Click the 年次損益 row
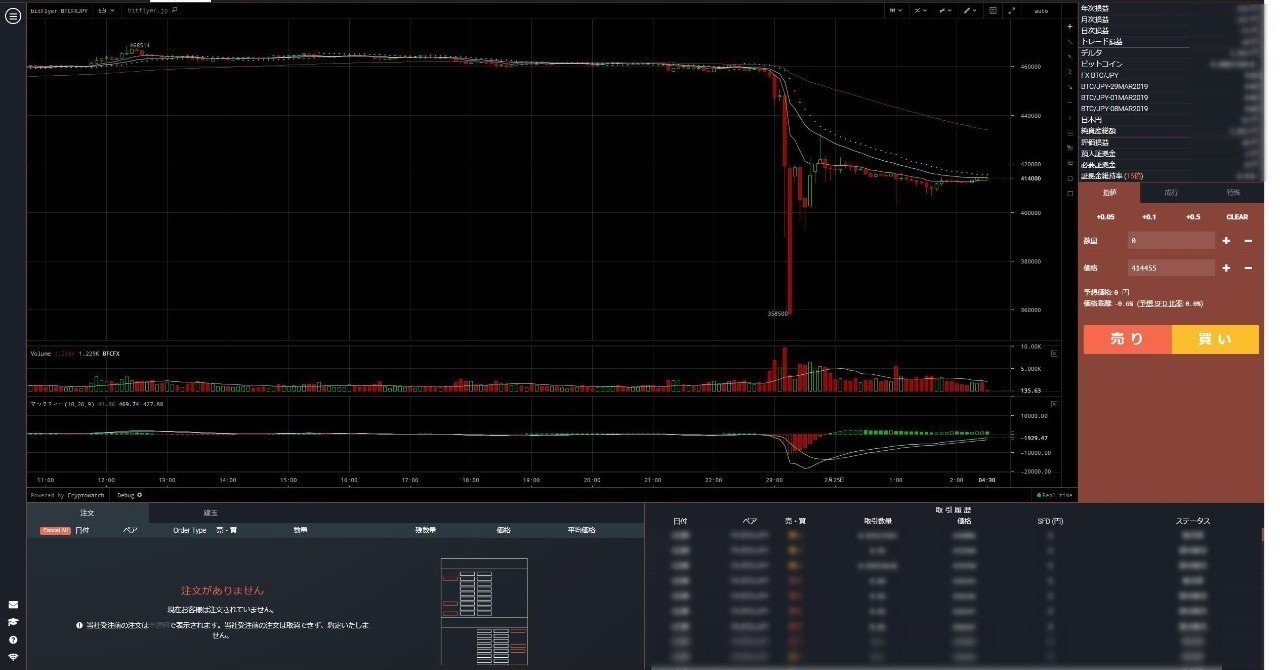This screenshot has height=670, width=1280. point(1170,8)
